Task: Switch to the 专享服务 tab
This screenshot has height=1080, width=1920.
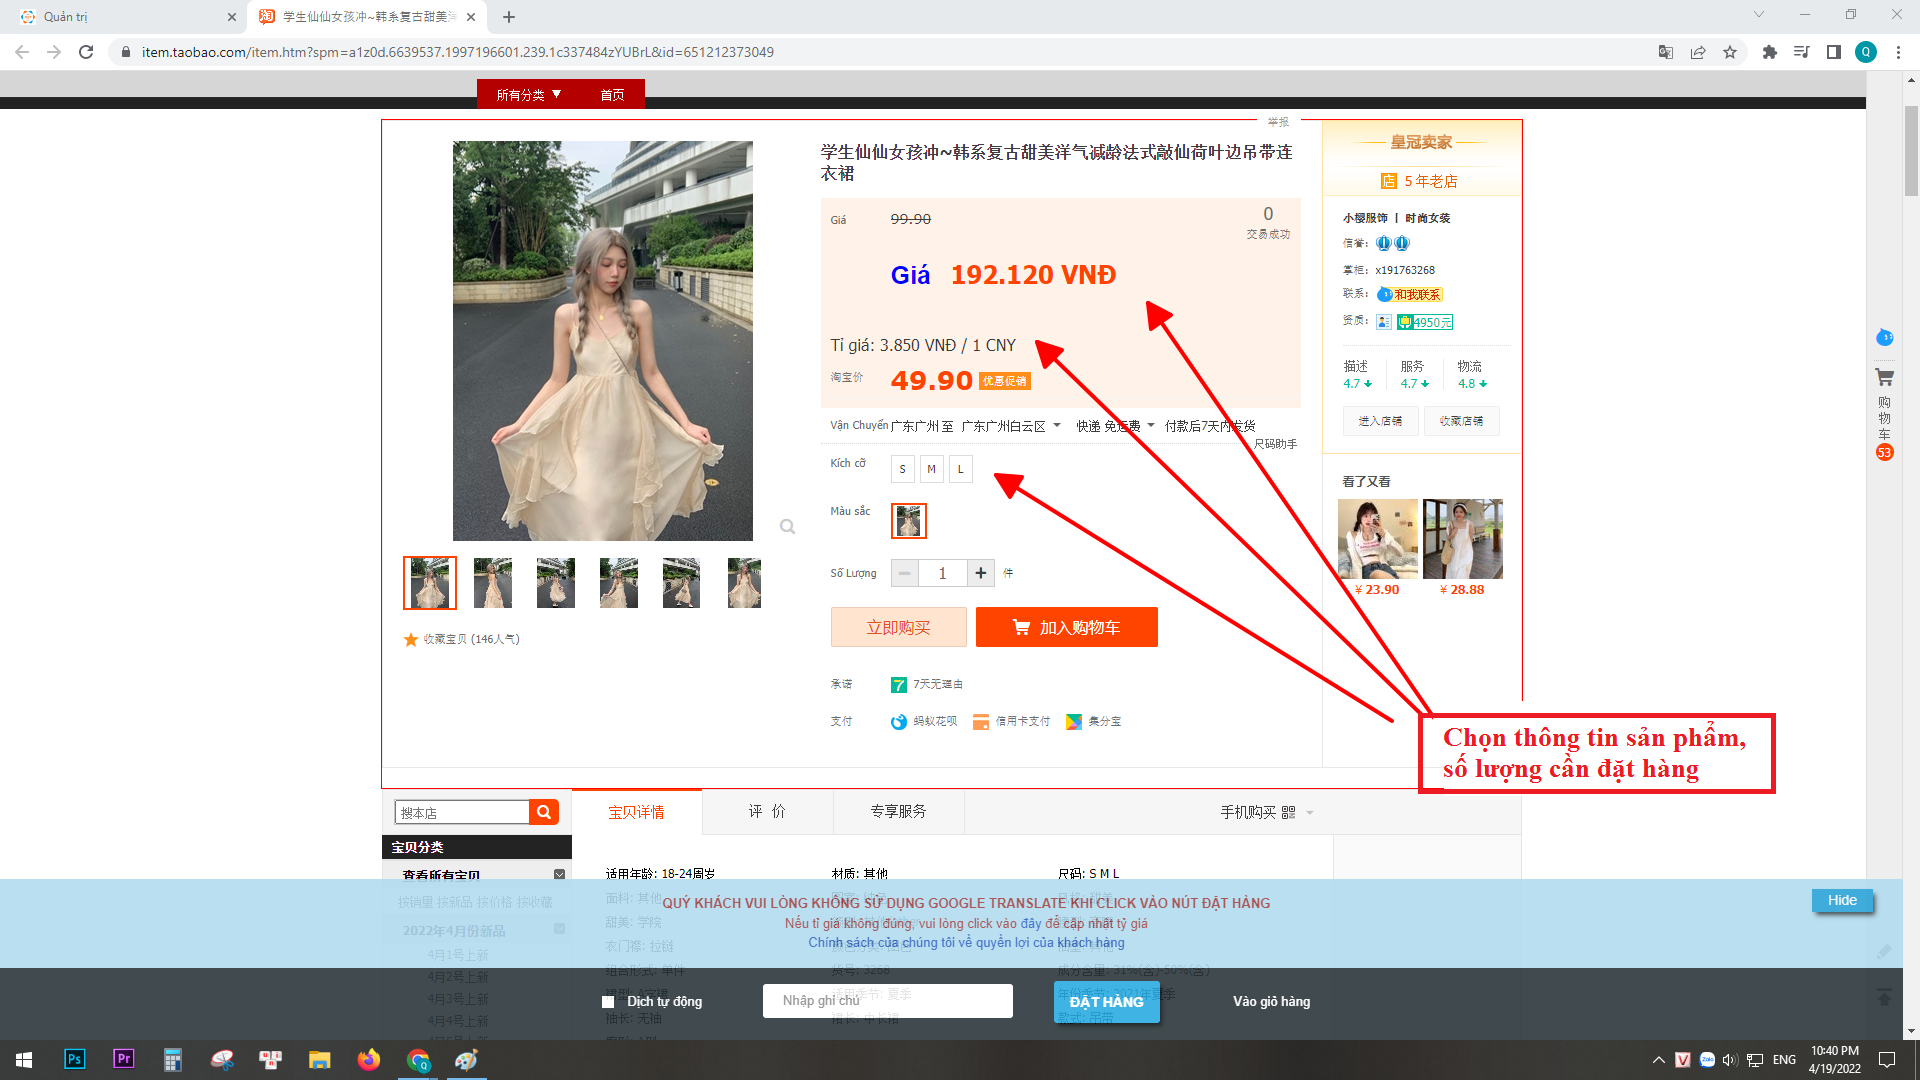Action: coord(898,811)
